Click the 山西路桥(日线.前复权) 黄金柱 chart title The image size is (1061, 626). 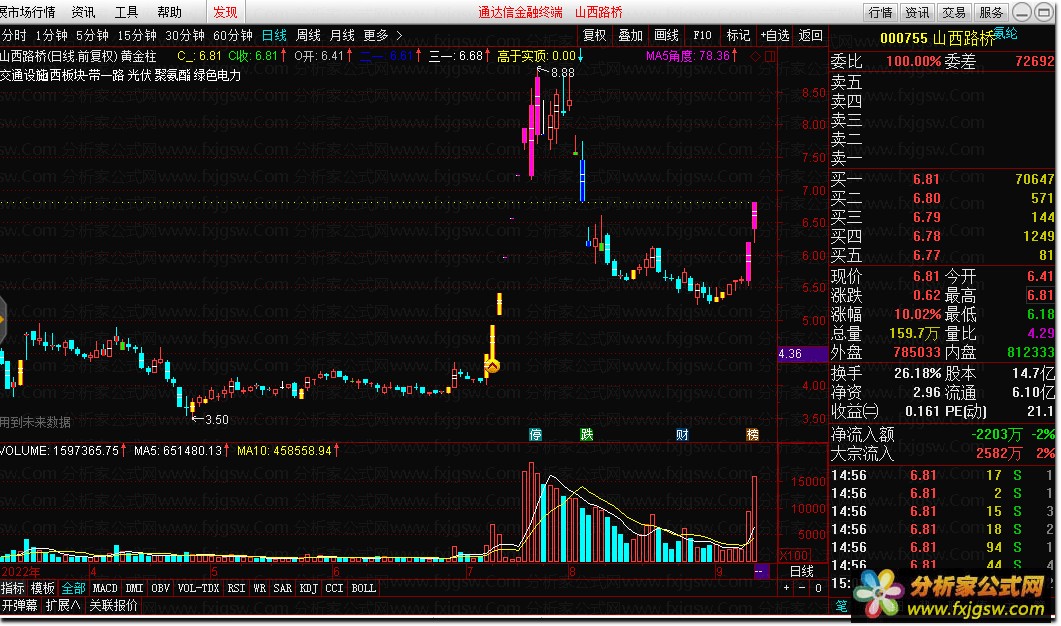click(78, 56)
